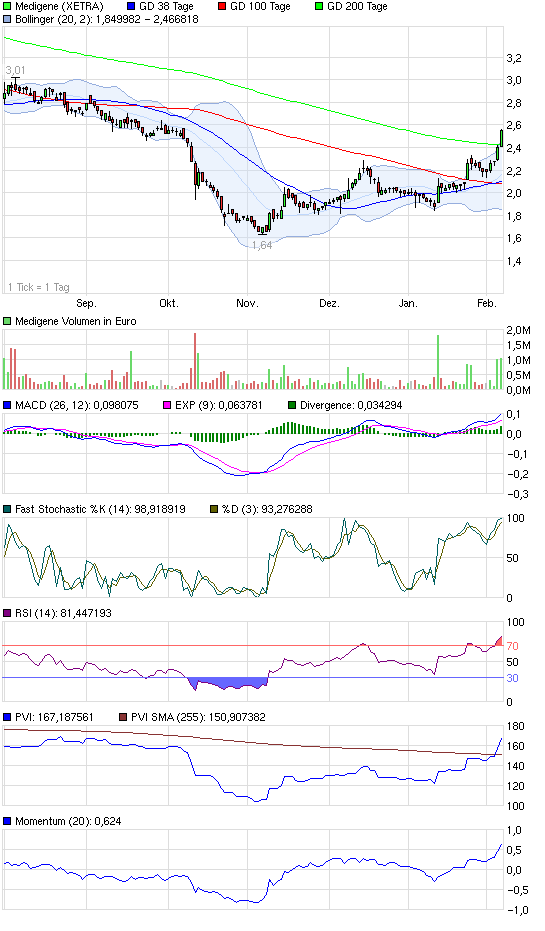The height and width of the screenshot is (931, 545).
Task: Click the Momentum (20): 0,624 text
Action: click(x=68, y=821)
